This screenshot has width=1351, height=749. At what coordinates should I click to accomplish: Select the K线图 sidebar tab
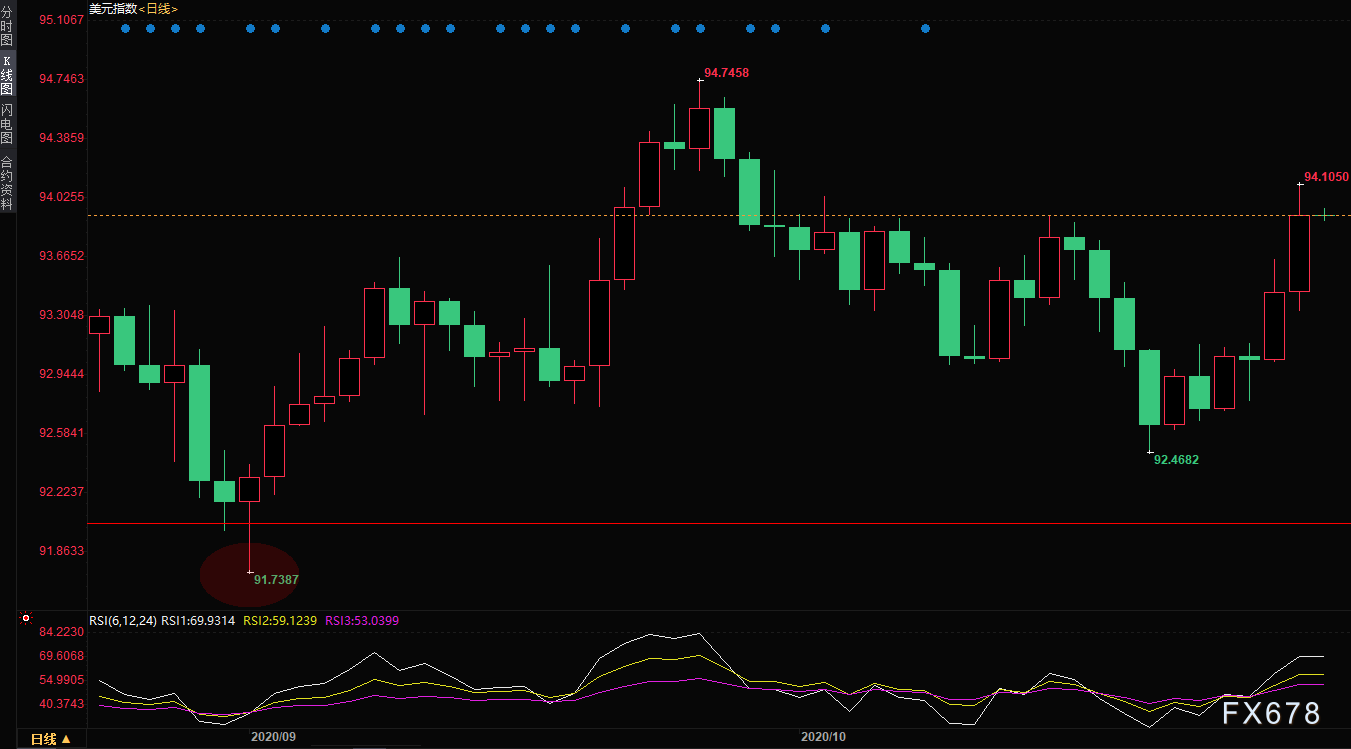point(7,75)
